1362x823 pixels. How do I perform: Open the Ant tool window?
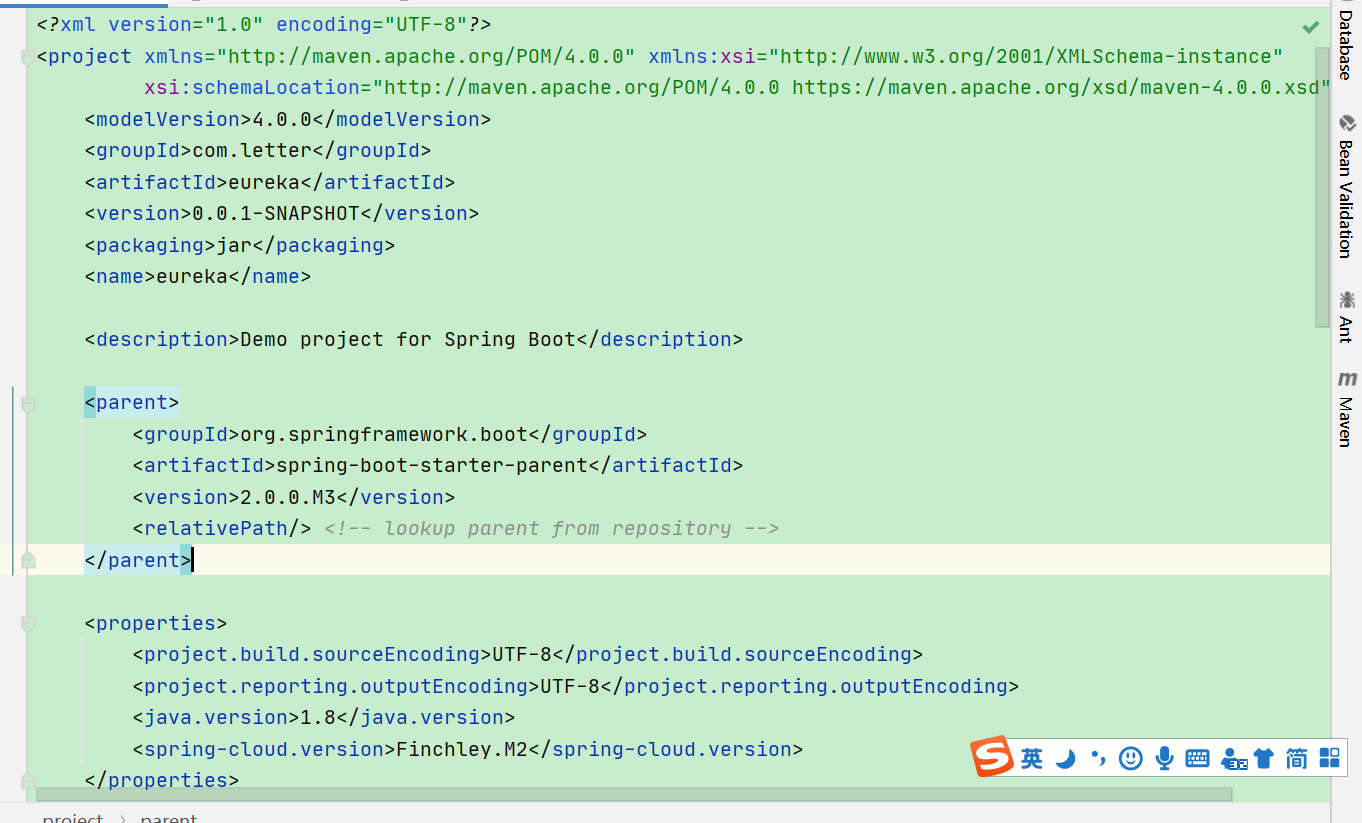pos(1346,317)
